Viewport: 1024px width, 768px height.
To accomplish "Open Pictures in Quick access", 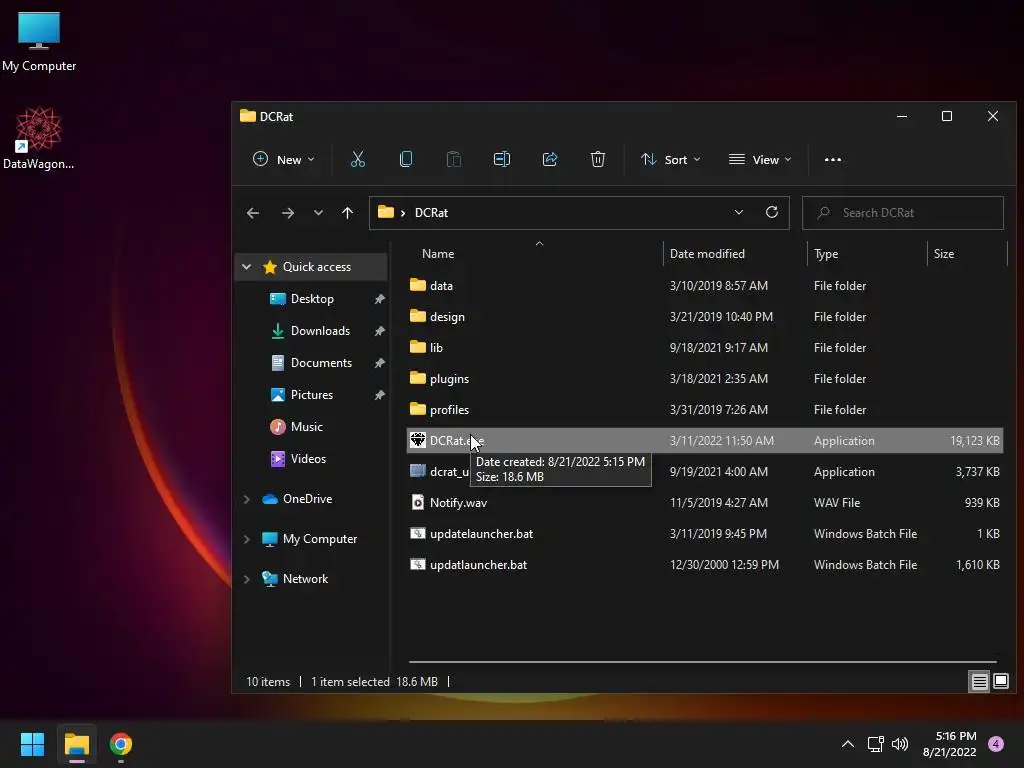I will (x=312, y=395).
